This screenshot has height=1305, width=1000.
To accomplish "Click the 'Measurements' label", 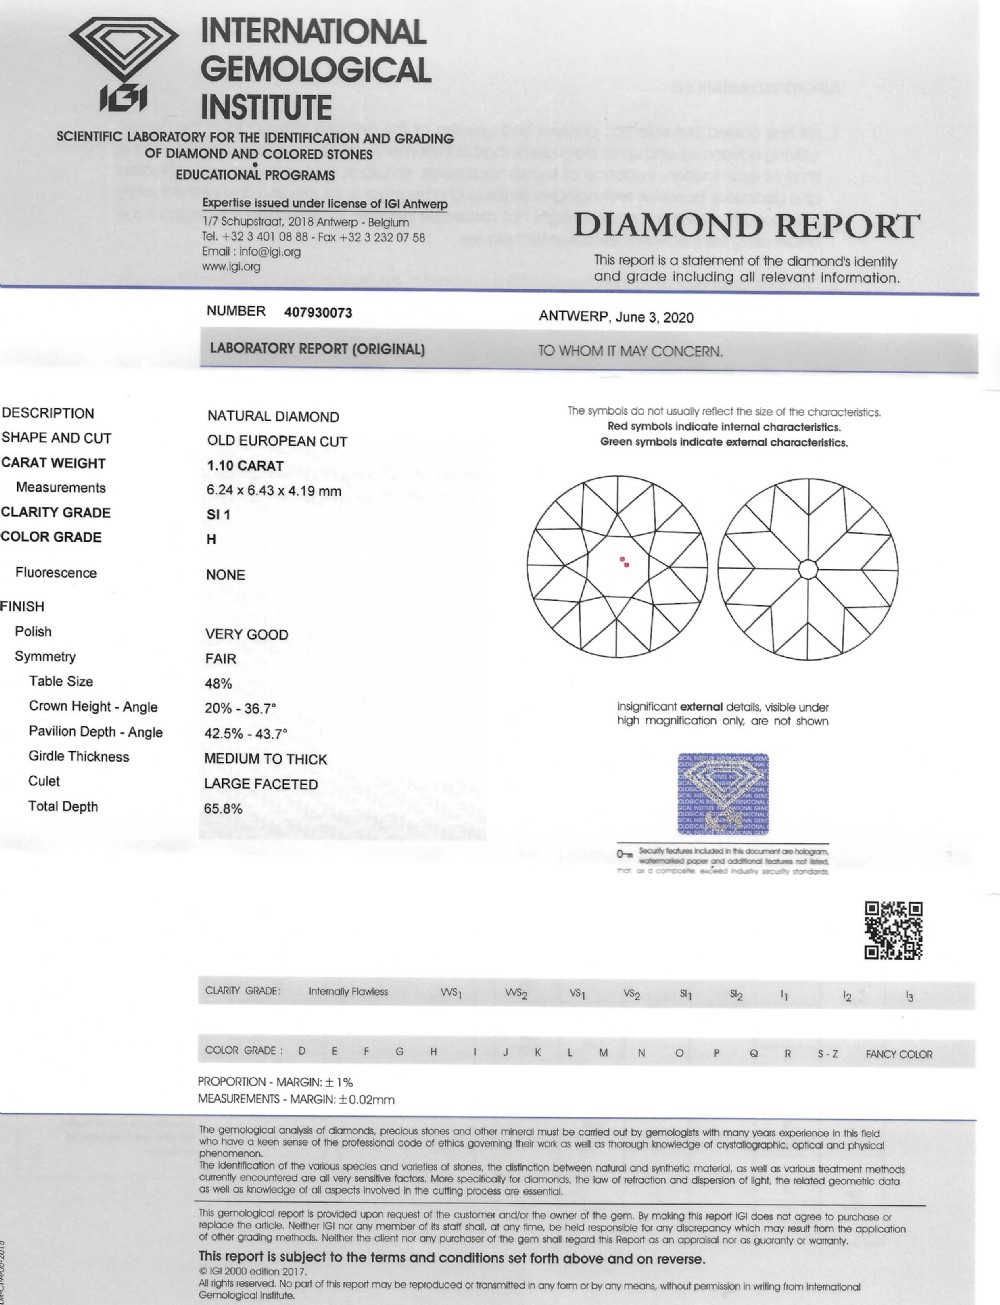I will 61,488.
